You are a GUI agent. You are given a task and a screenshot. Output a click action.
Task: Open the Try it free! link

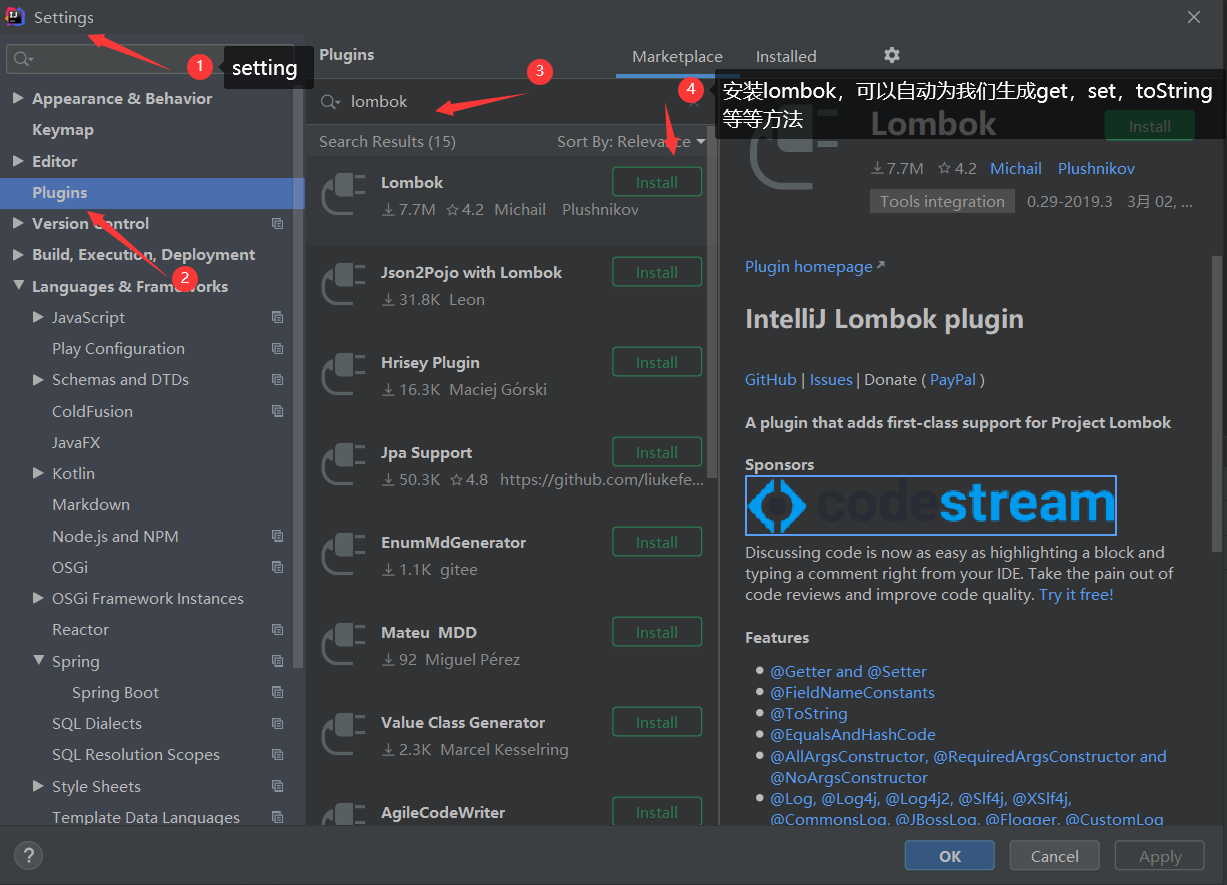click(1076, 595)
